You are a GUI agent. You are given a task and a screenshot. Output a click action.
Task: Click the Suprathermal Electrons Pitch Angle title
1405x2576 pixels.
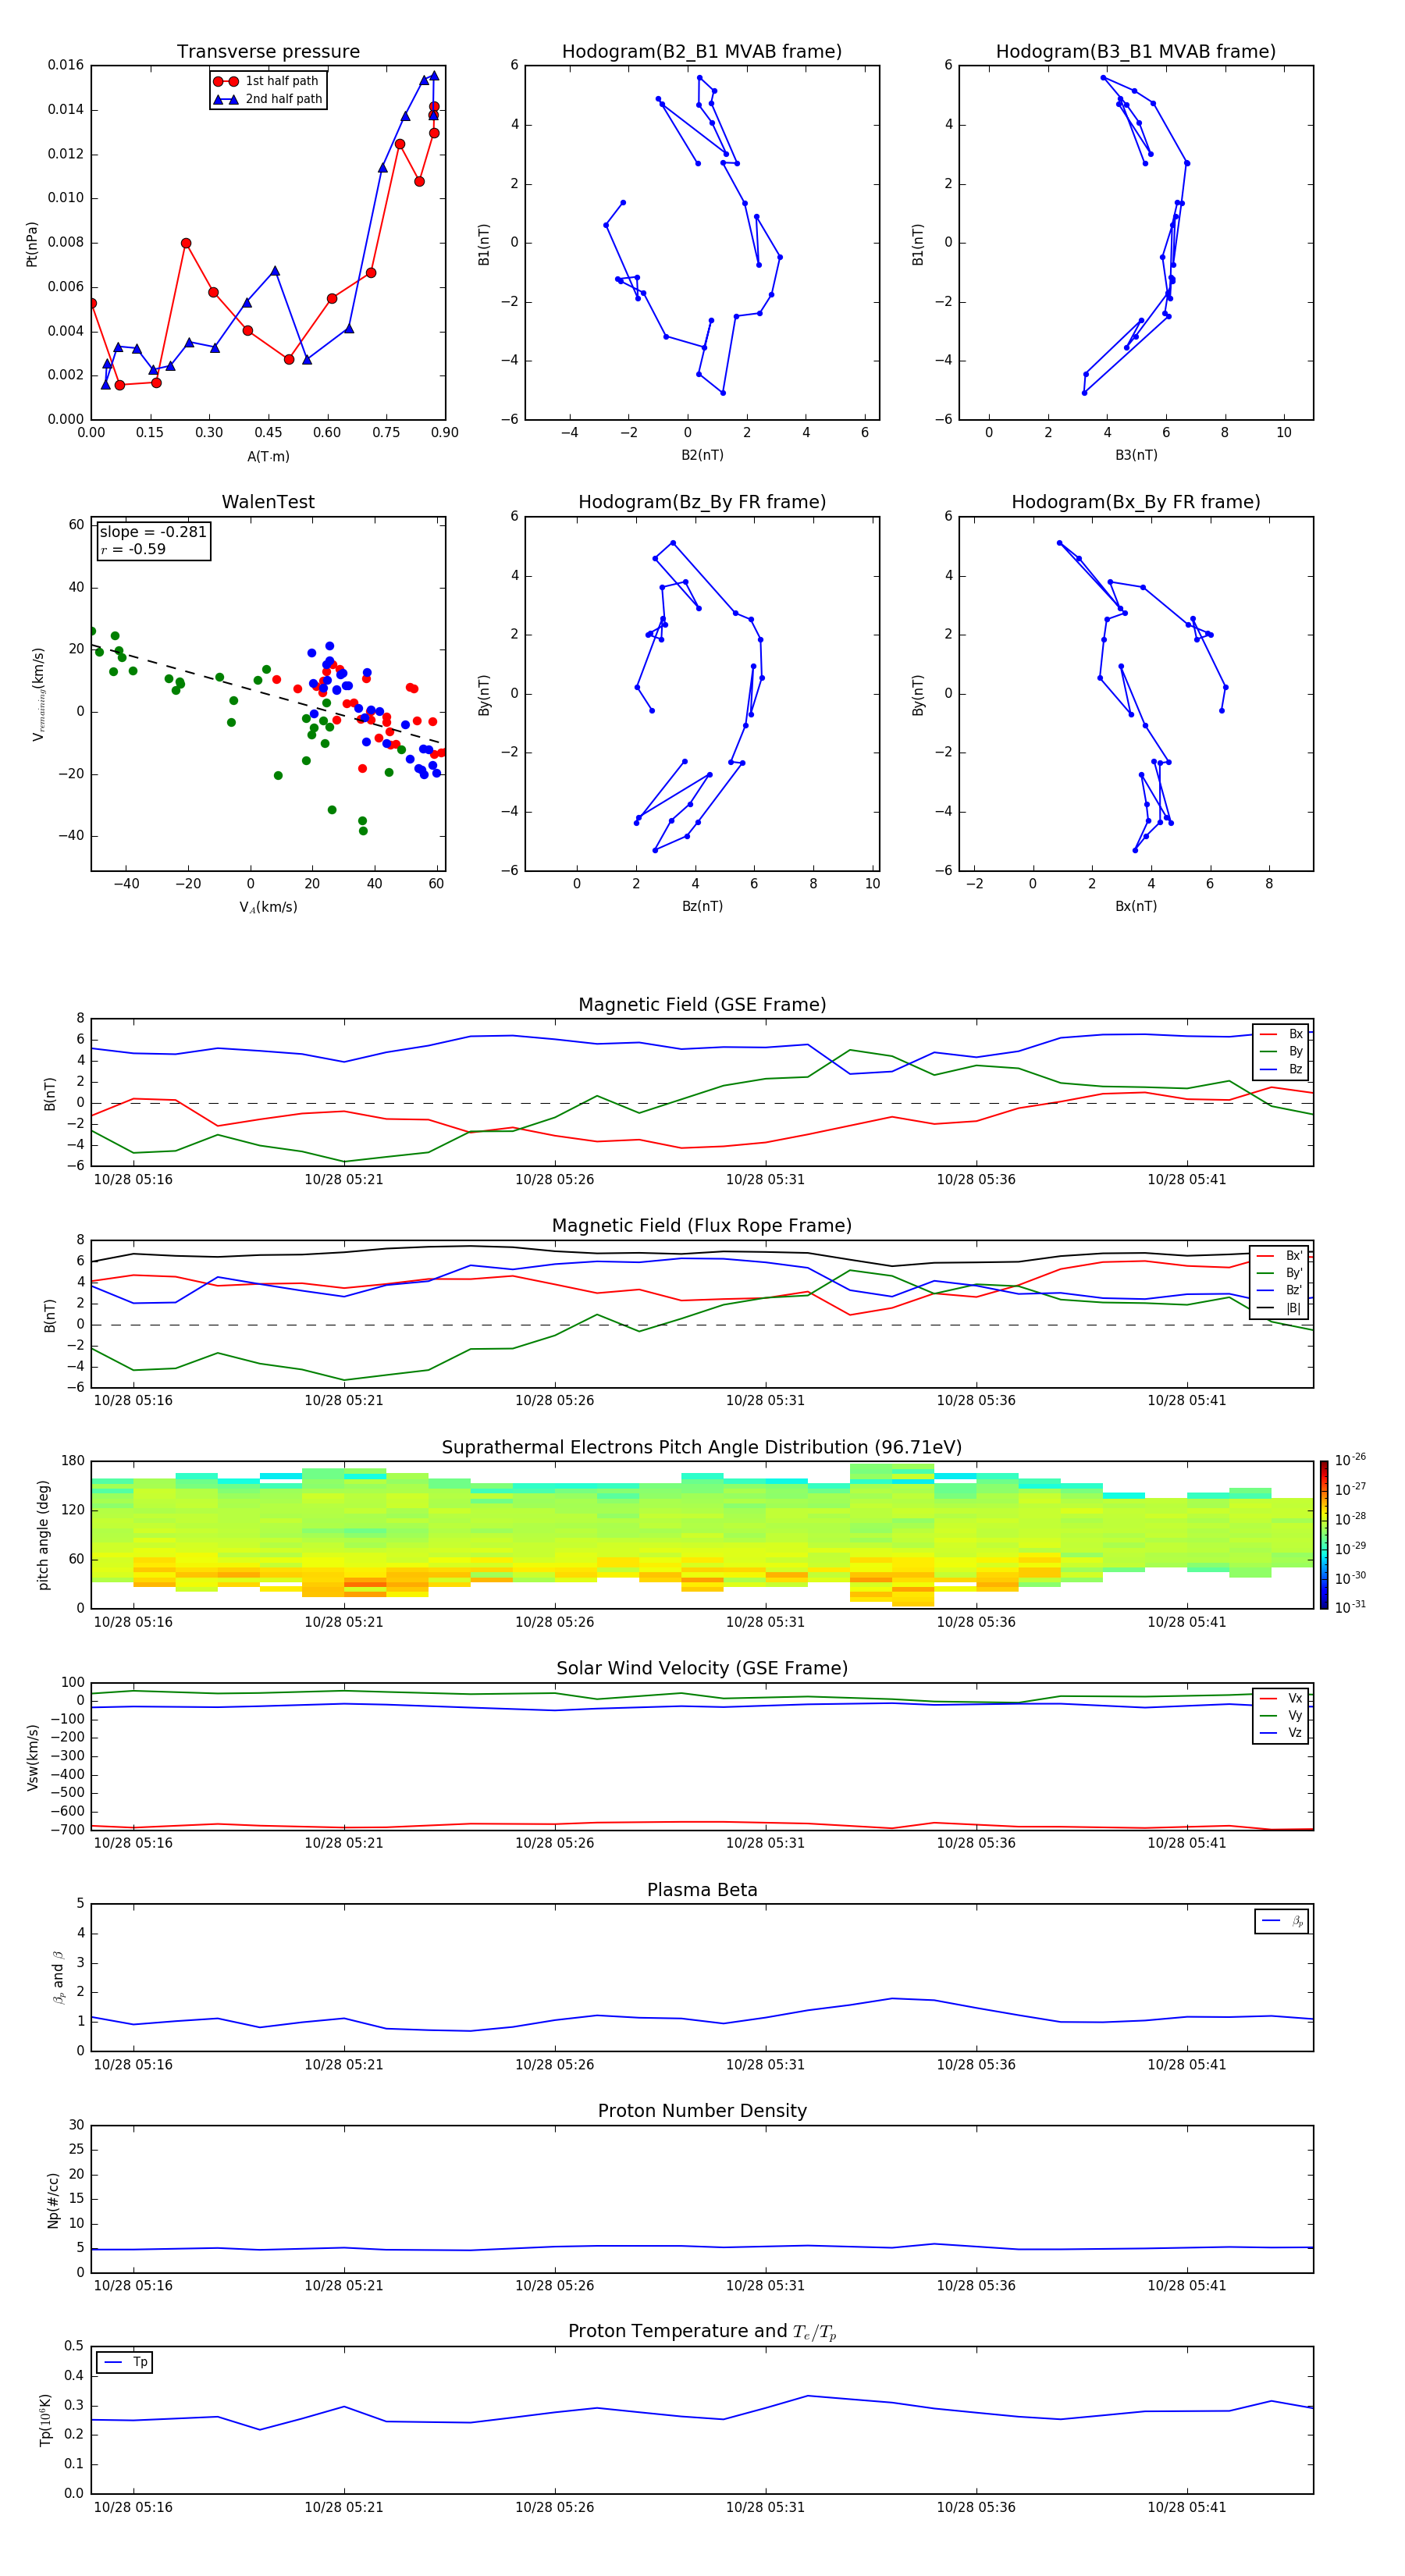pyautogui.click(x=702, y=1448)
